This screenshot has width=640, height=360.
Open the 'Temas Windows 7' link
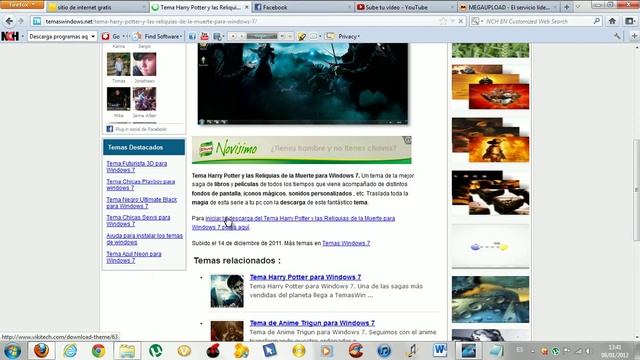(x=346, y=243)
